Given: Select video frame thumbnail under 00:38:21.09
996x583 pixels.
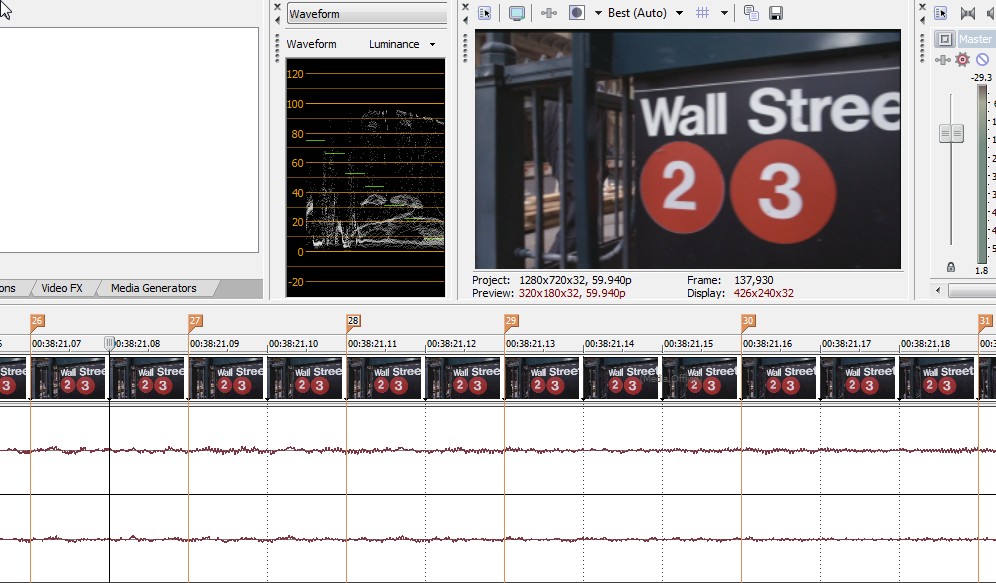Looking at the screenshot, I should (x=227, y=378).
